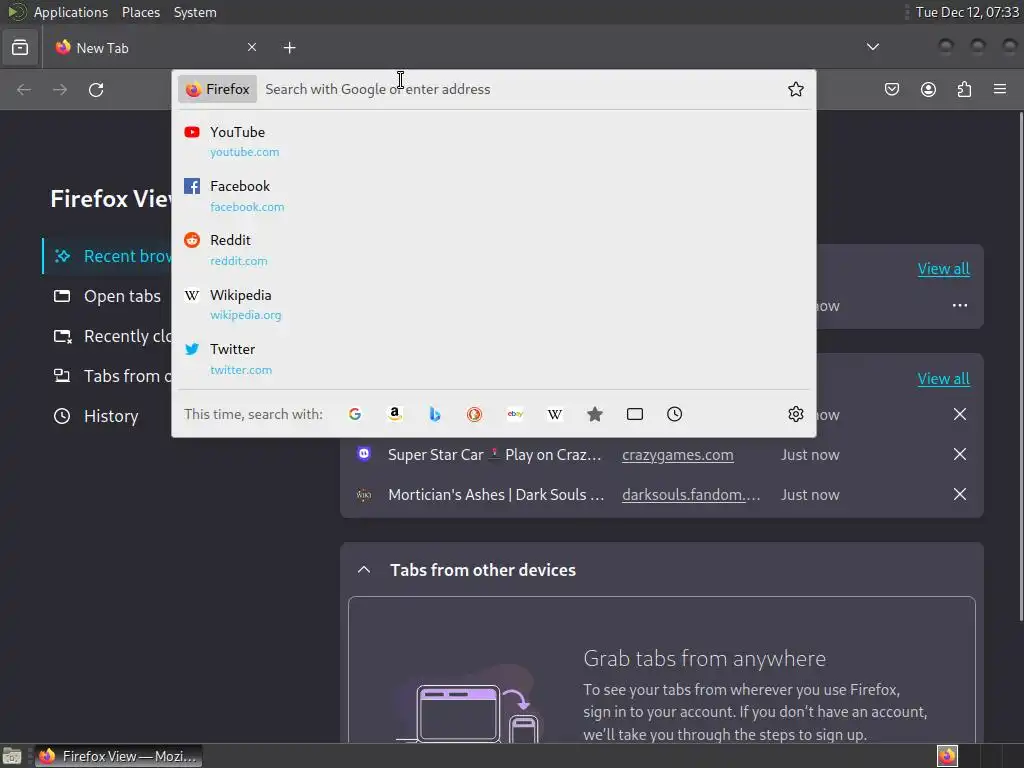Image resolution: width=1024 pixels, height=768 pixels.
Task: Select the Facebook suggestion
Action: [x=494, y=195]
